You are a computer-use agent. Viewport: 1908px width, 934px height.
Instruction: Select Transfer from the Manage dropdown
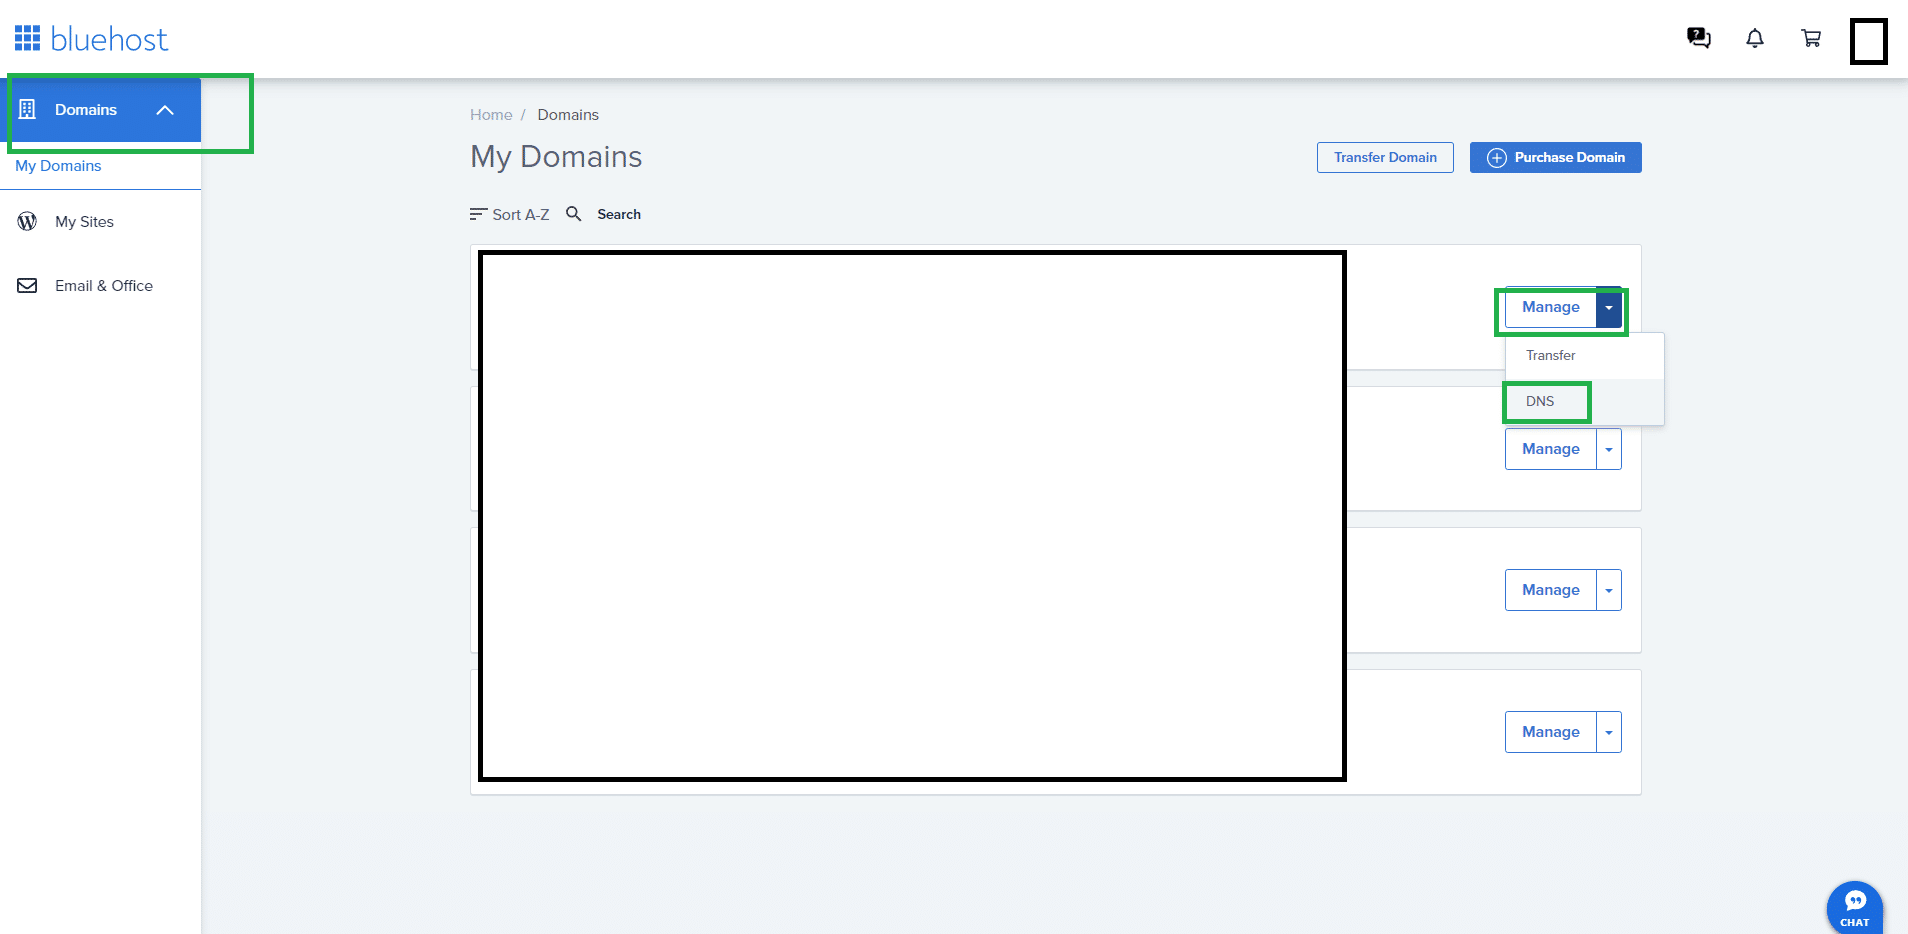1550,355
